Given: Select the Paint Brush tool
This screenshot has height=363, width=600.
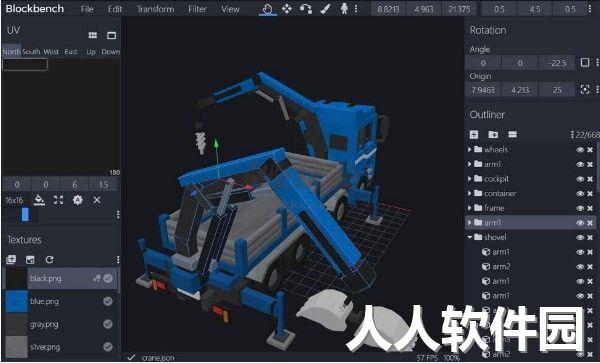Looking at the screenshot, I should 325,9.
